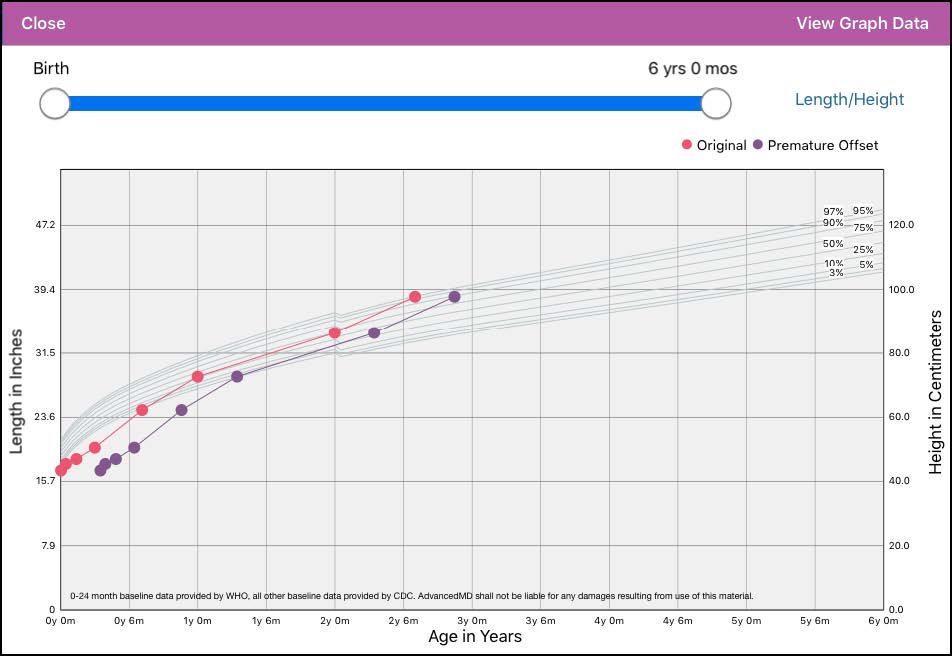952x656 pixels.
Task: Click the Birth slider handle
Action: point(55,103)
